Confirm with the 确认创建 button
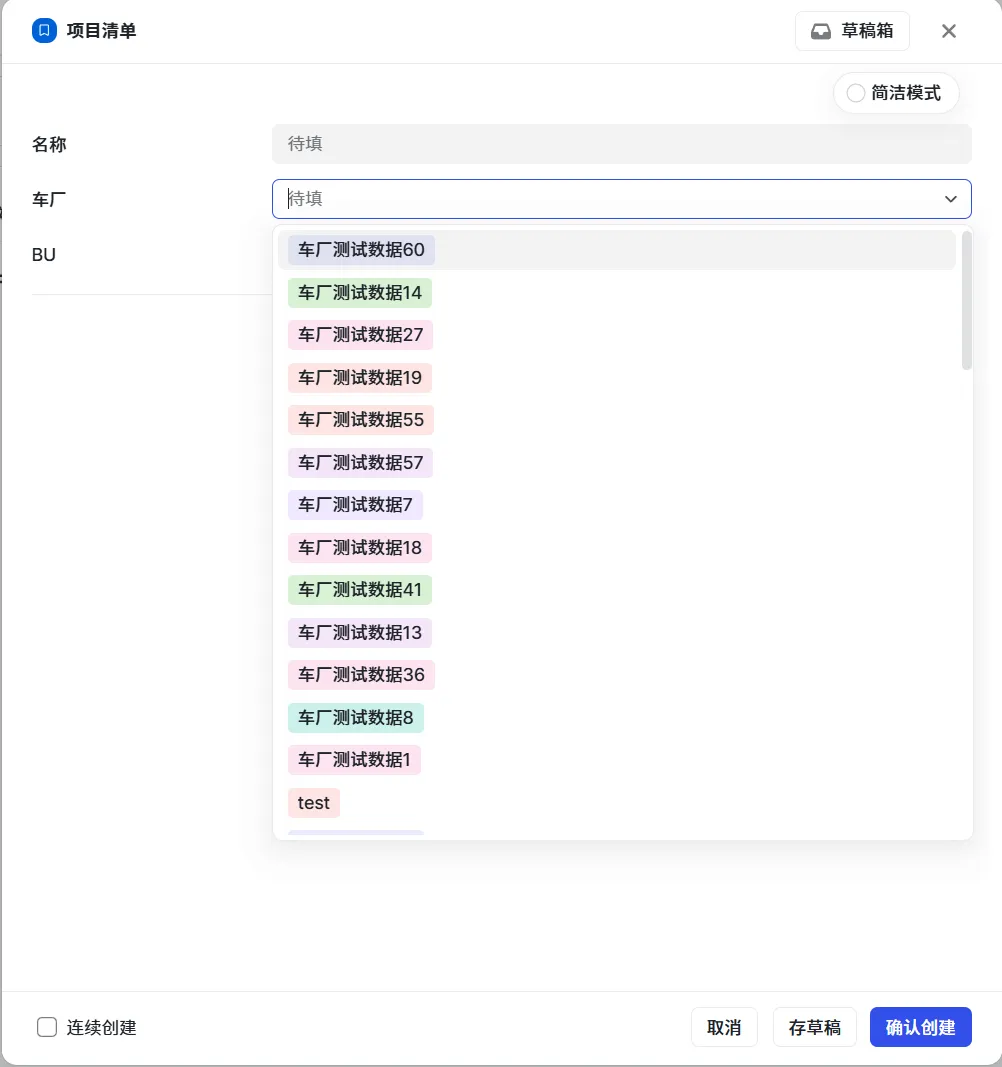Image resolution: width=1002 pixels, height=1067 pixels. coord(920,1027)
